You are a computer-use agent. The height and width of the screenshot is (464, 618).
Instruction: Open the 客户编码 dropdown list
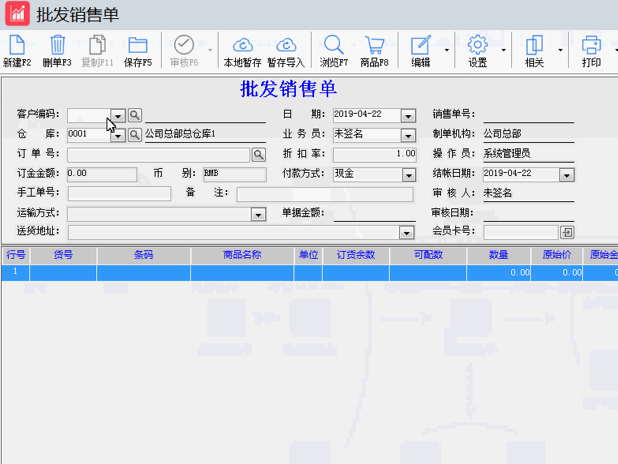click(118, 116)
